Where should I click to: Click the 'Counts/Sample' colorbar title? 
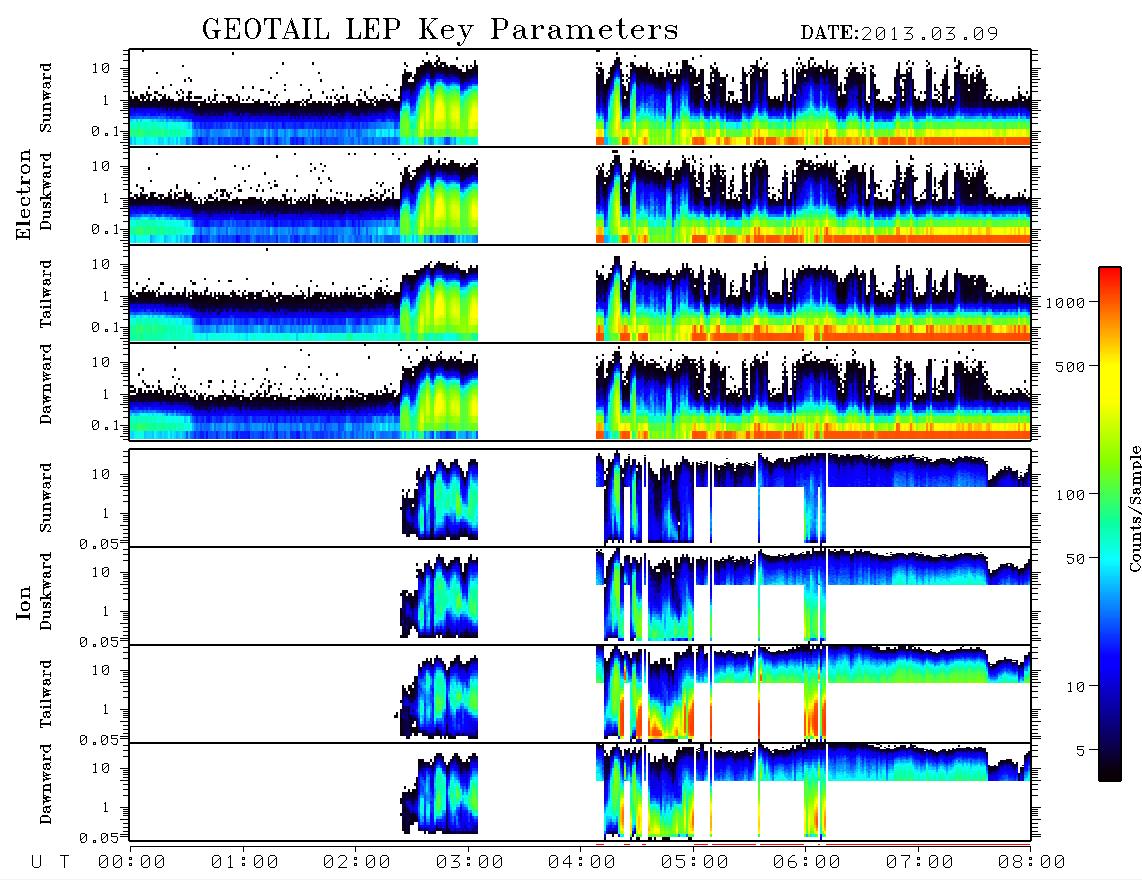click(1134, 508)
